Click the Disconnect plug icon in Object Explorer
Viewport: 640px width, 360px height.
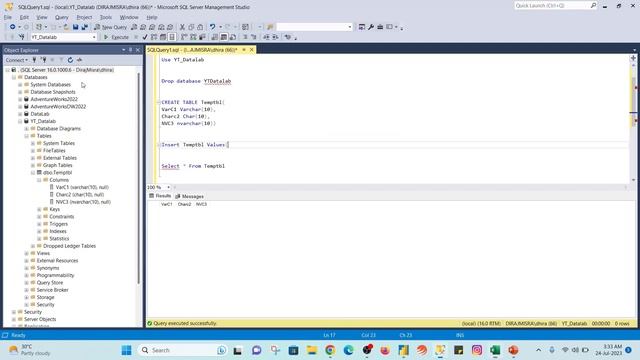(x=43, y=60)
